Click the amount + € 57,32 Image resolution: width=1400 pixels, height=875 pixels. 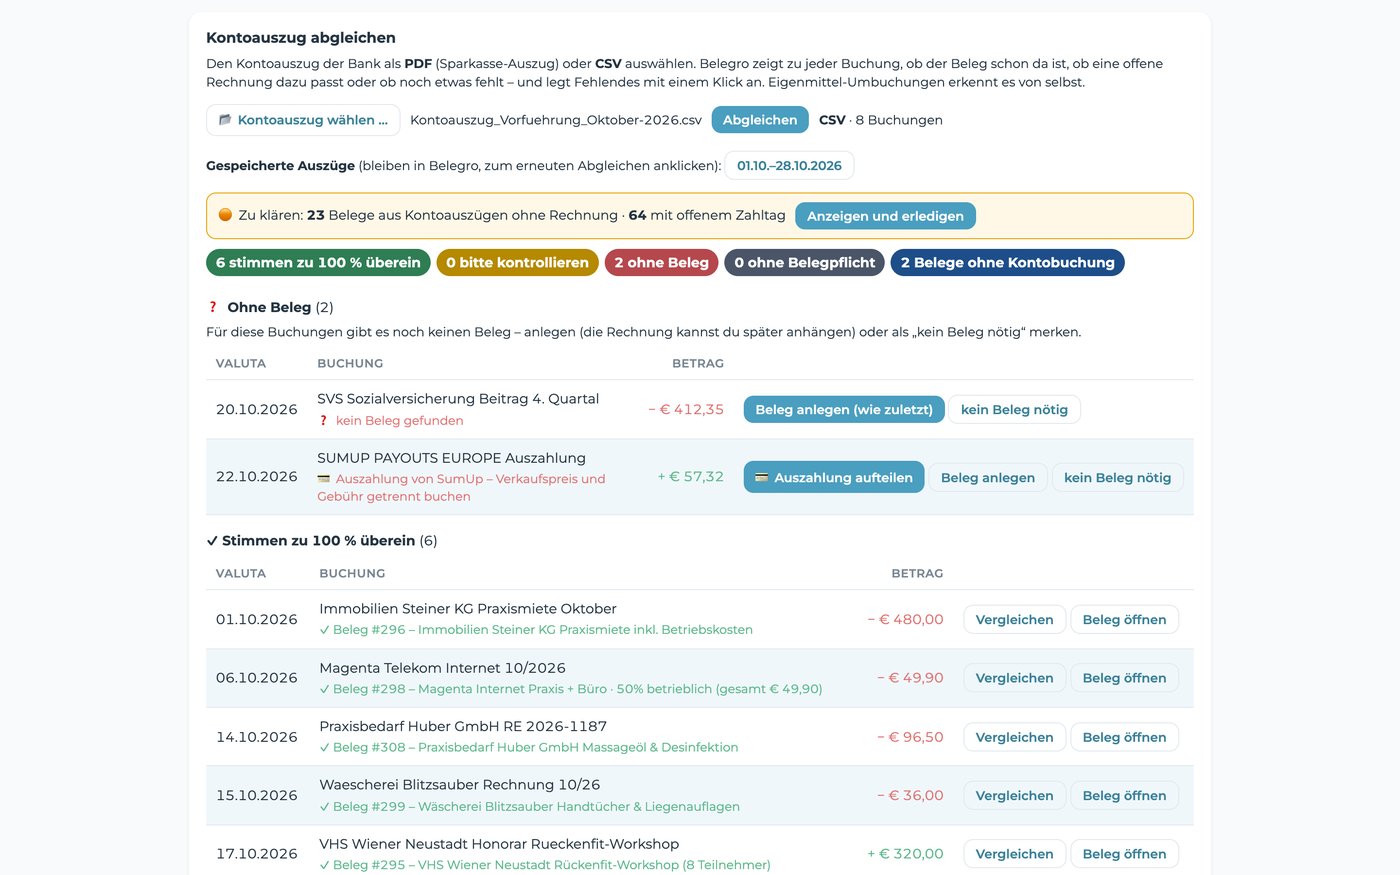690,477
